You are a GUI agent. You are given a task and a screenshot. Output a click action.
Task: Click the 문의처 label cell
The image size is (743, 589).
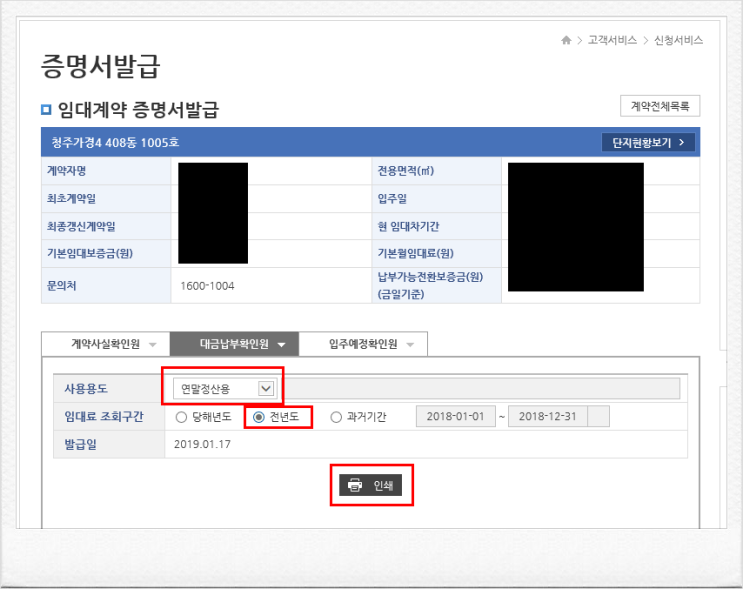coord(106,285)
